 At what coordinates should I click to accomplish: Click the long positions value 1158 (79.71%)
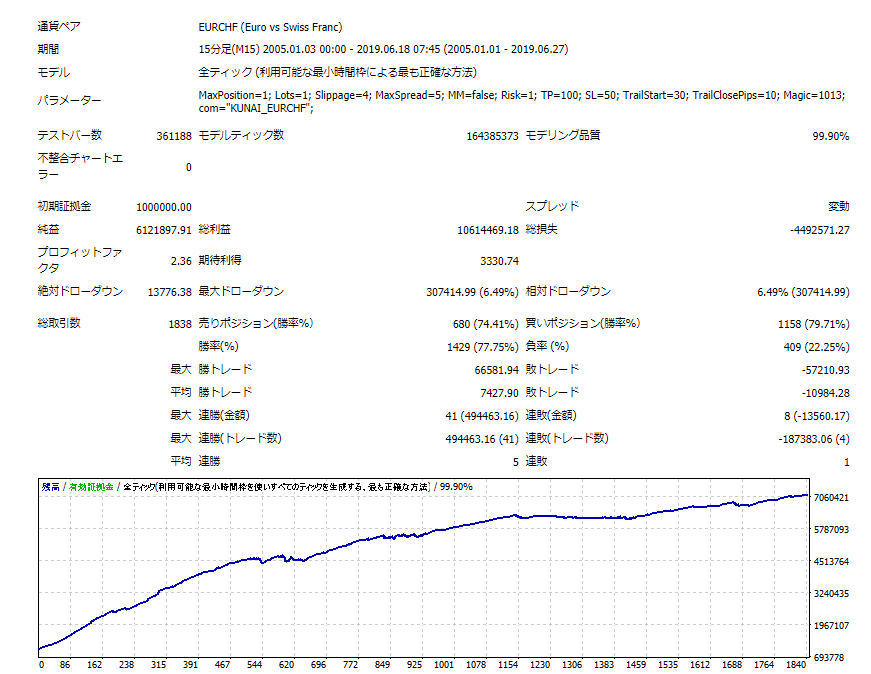[814, 324]
